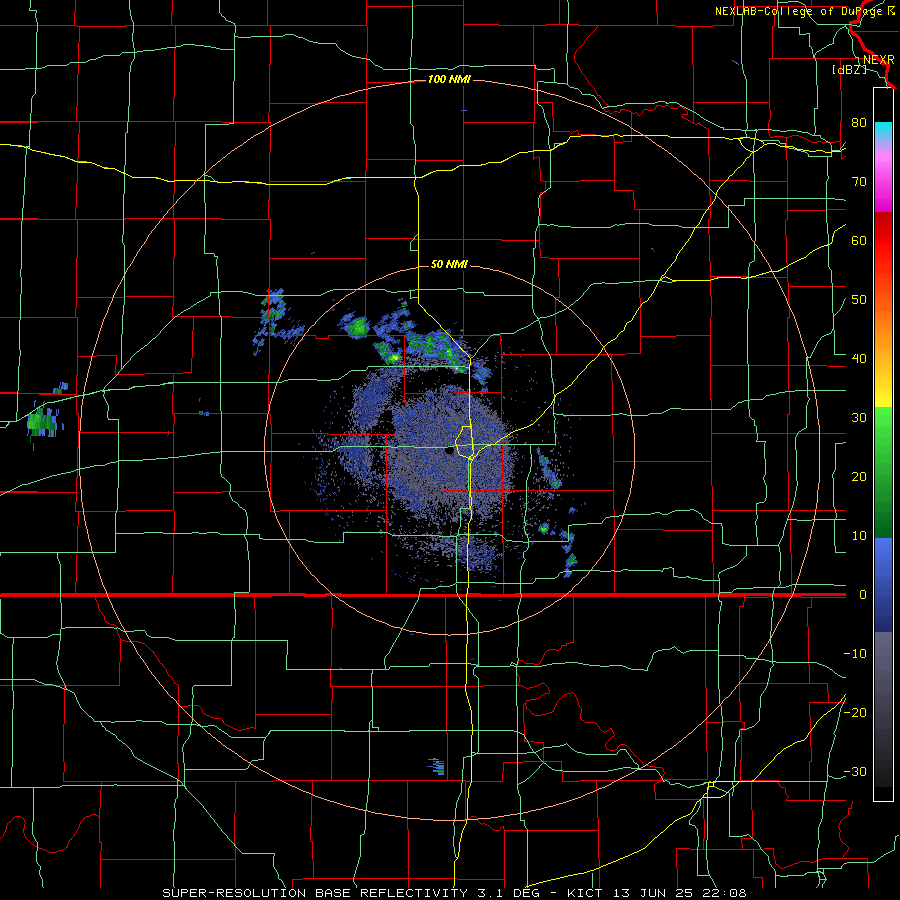Click the -30 value on the color scale
The image size is (900, 900).
[855, 772]
